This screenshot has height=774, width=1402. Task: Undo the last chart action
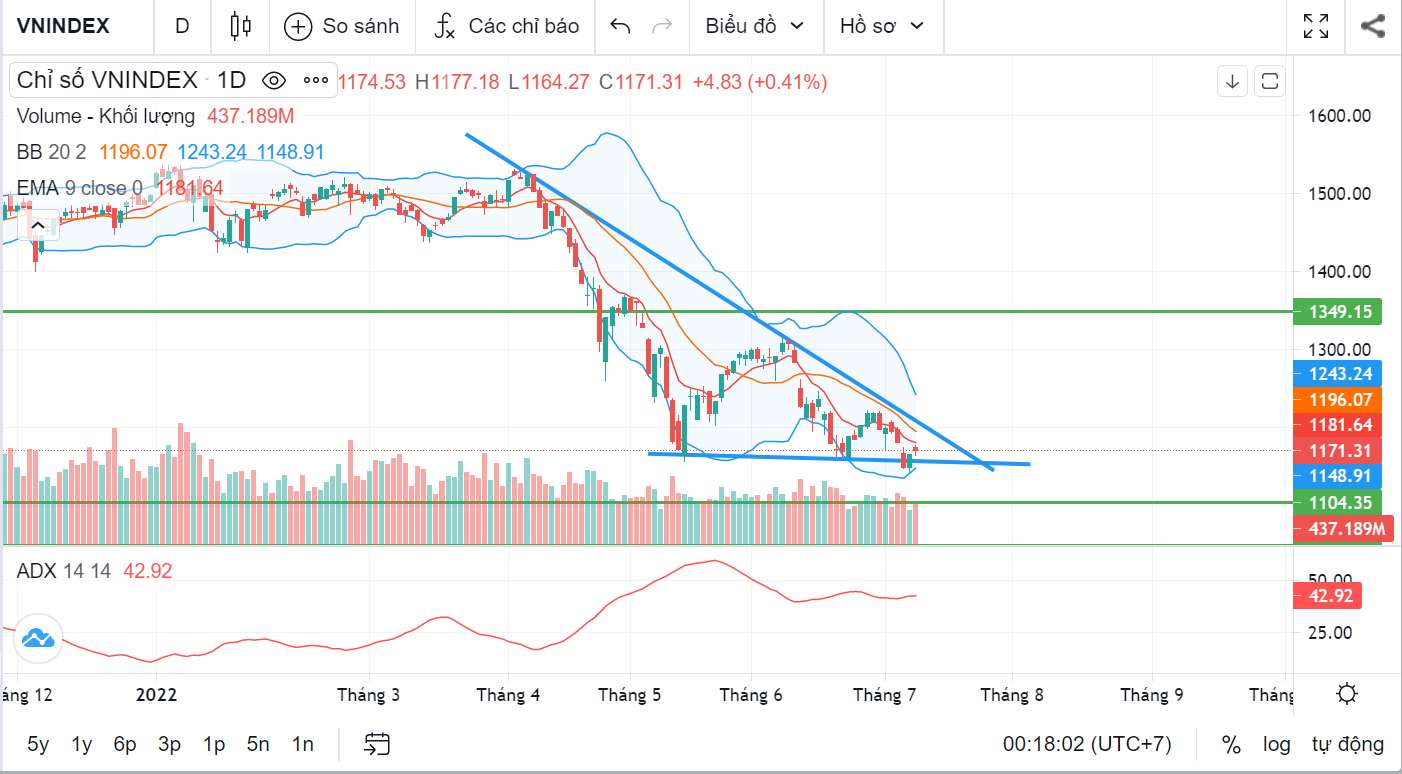tap(620, 26)
